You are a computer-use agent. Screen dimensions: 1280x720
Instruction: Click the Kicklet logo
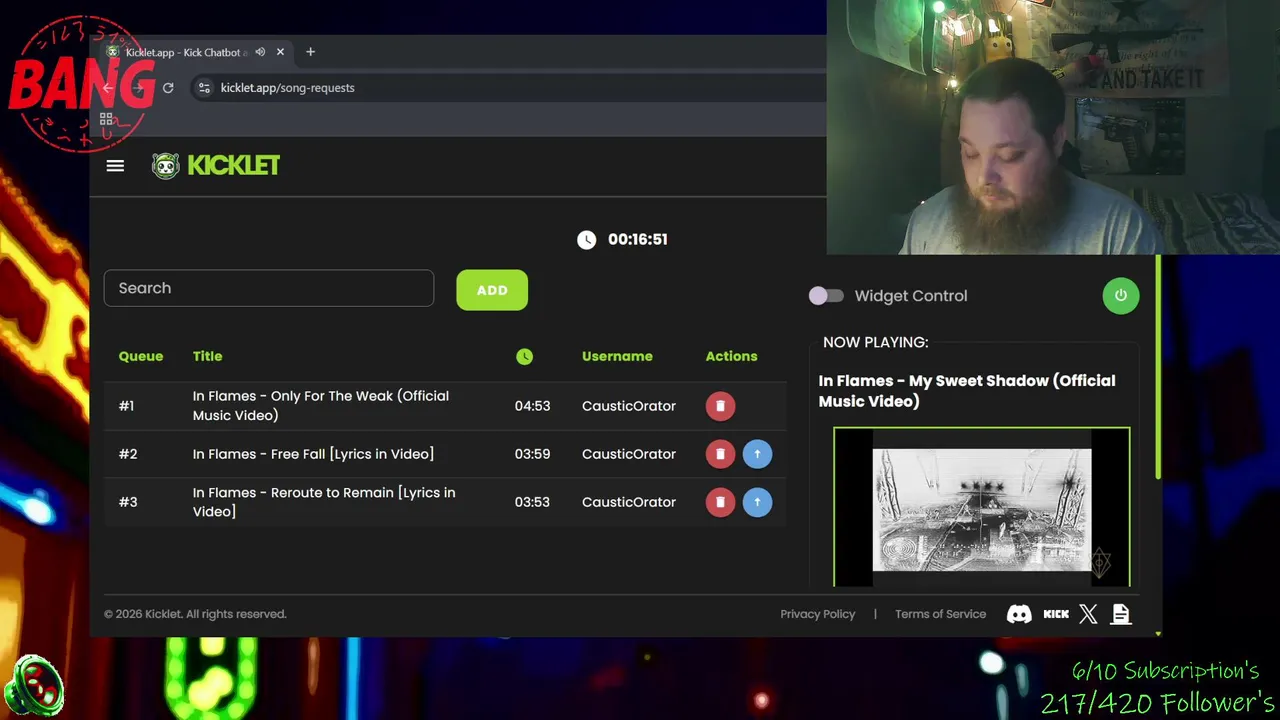click(x=215, y=165)
